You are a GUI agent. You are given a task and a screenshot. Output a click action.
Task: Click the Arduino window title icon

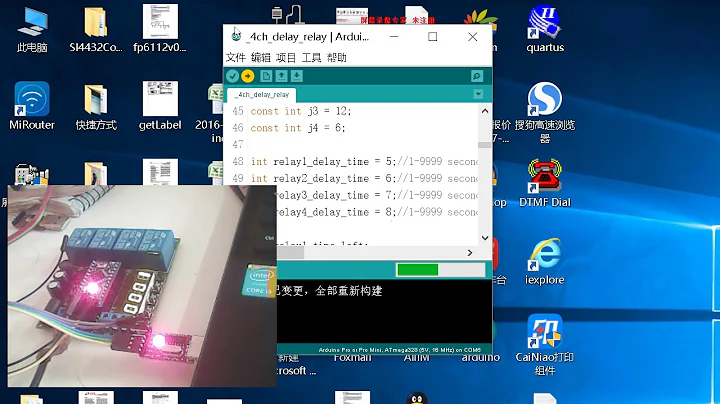236,36
